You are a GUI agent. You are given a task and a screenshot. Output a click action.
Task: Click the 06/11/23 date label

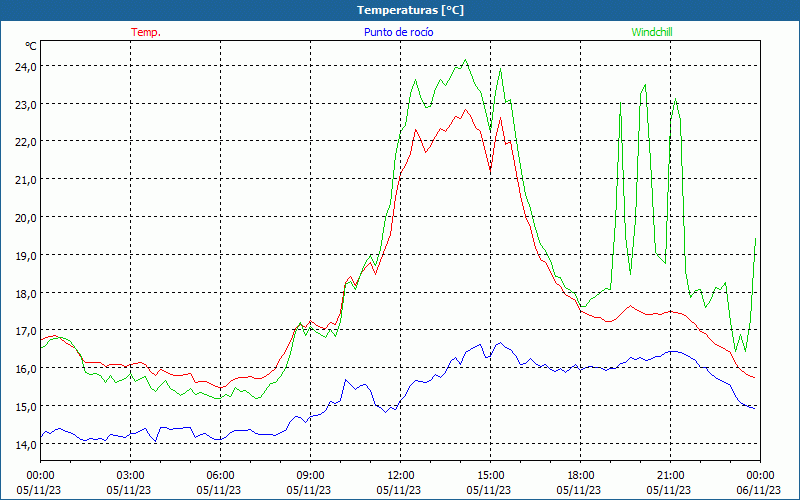pos(759,490)
